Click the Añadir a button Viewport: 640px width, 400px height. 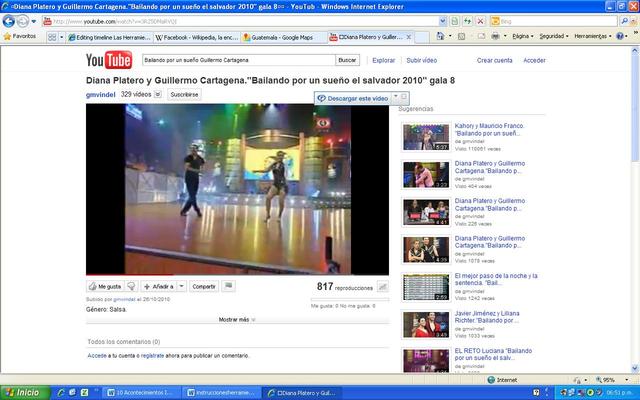click(159, 287)
